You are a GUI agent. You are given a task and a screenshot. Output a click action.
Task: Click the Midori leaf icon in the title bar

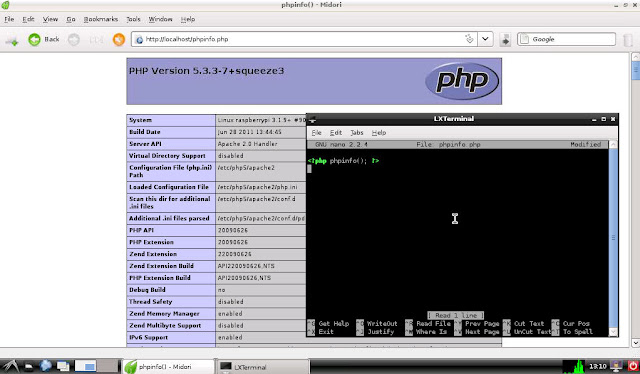click(5, 5)
